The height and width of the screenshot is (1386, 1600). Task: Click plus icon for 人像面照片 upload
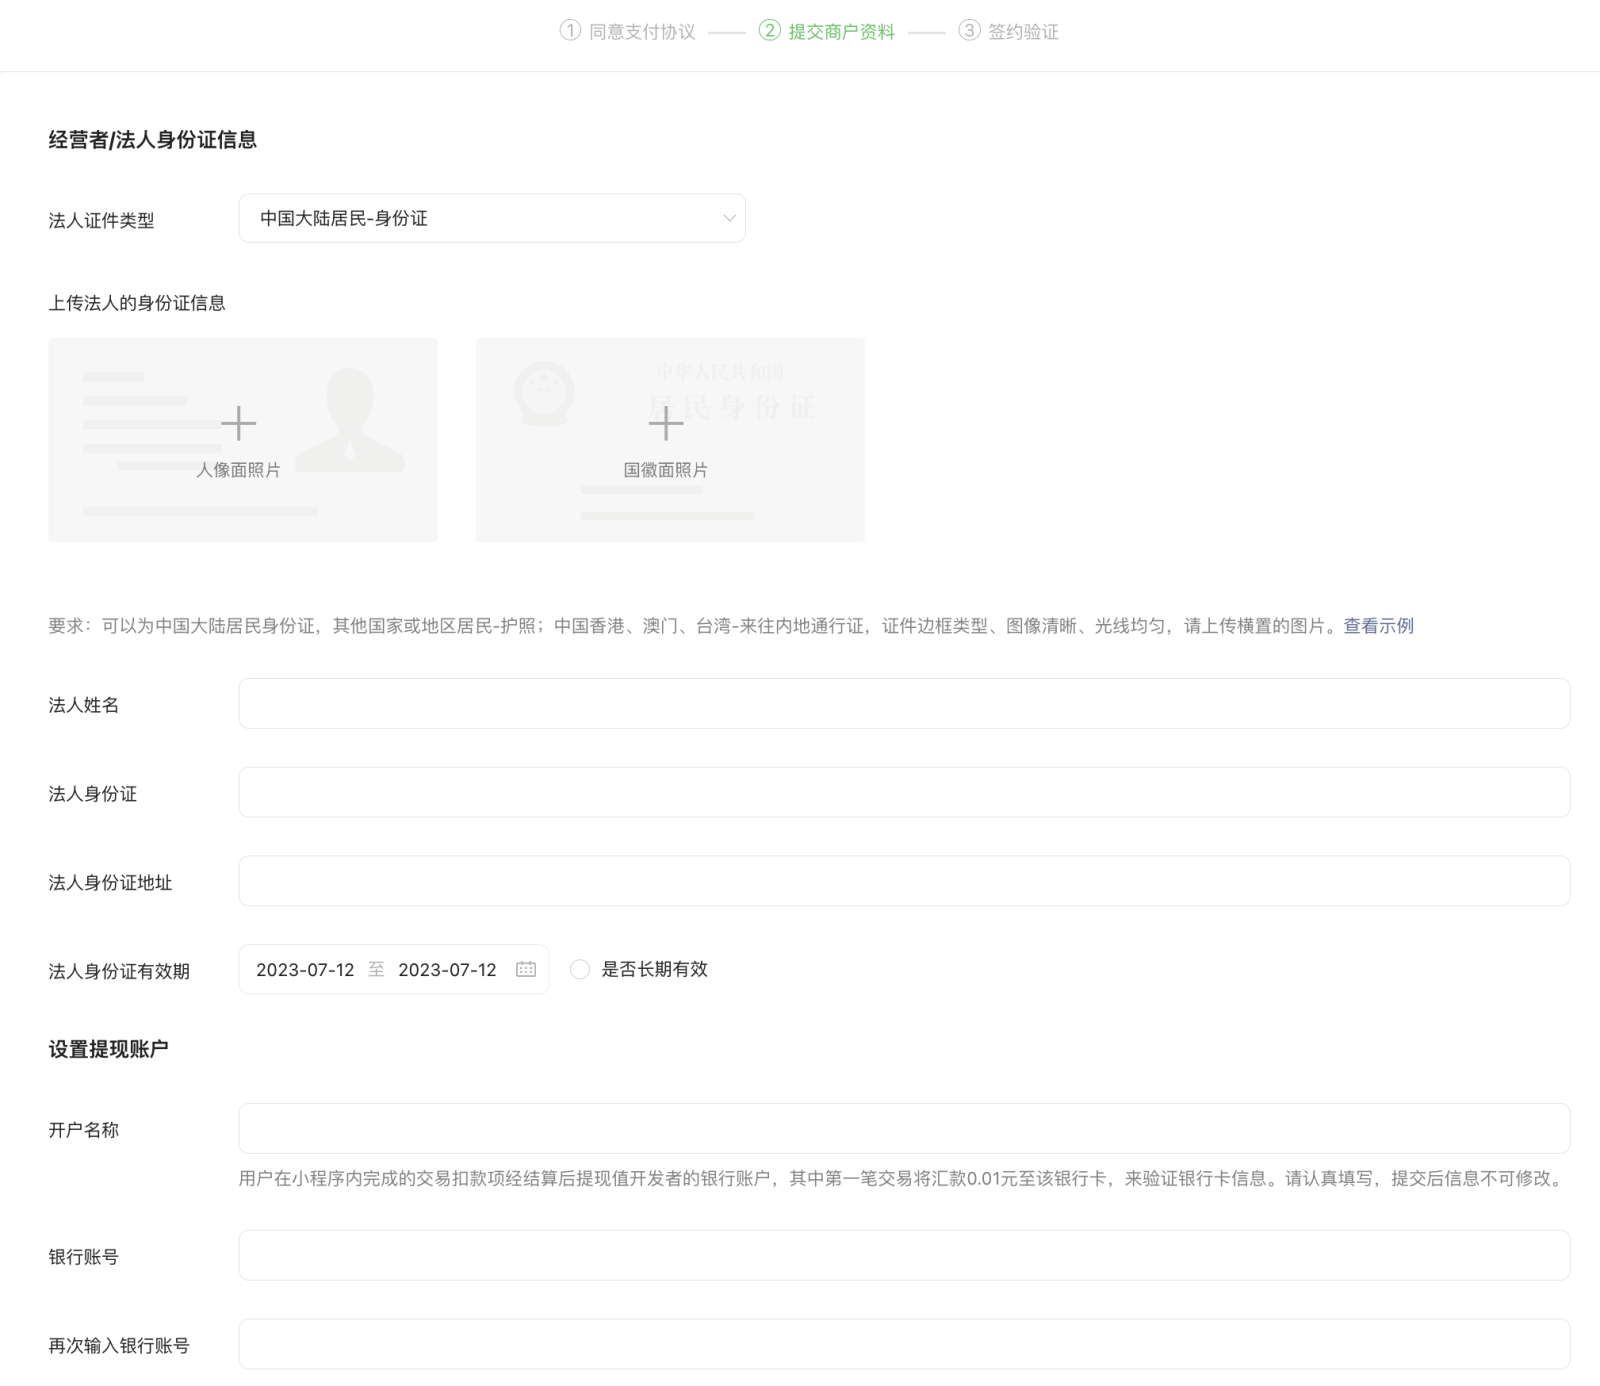point(238,423)
